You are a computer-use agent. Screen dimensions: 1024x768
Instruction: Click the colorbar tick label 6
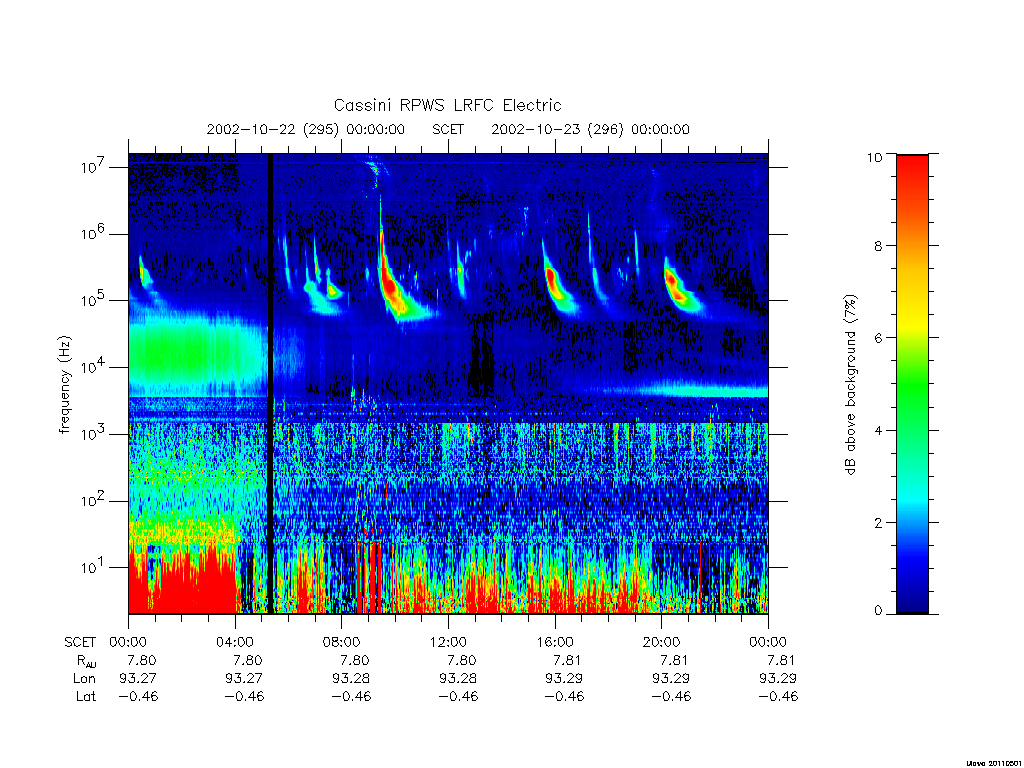point(878,338)
